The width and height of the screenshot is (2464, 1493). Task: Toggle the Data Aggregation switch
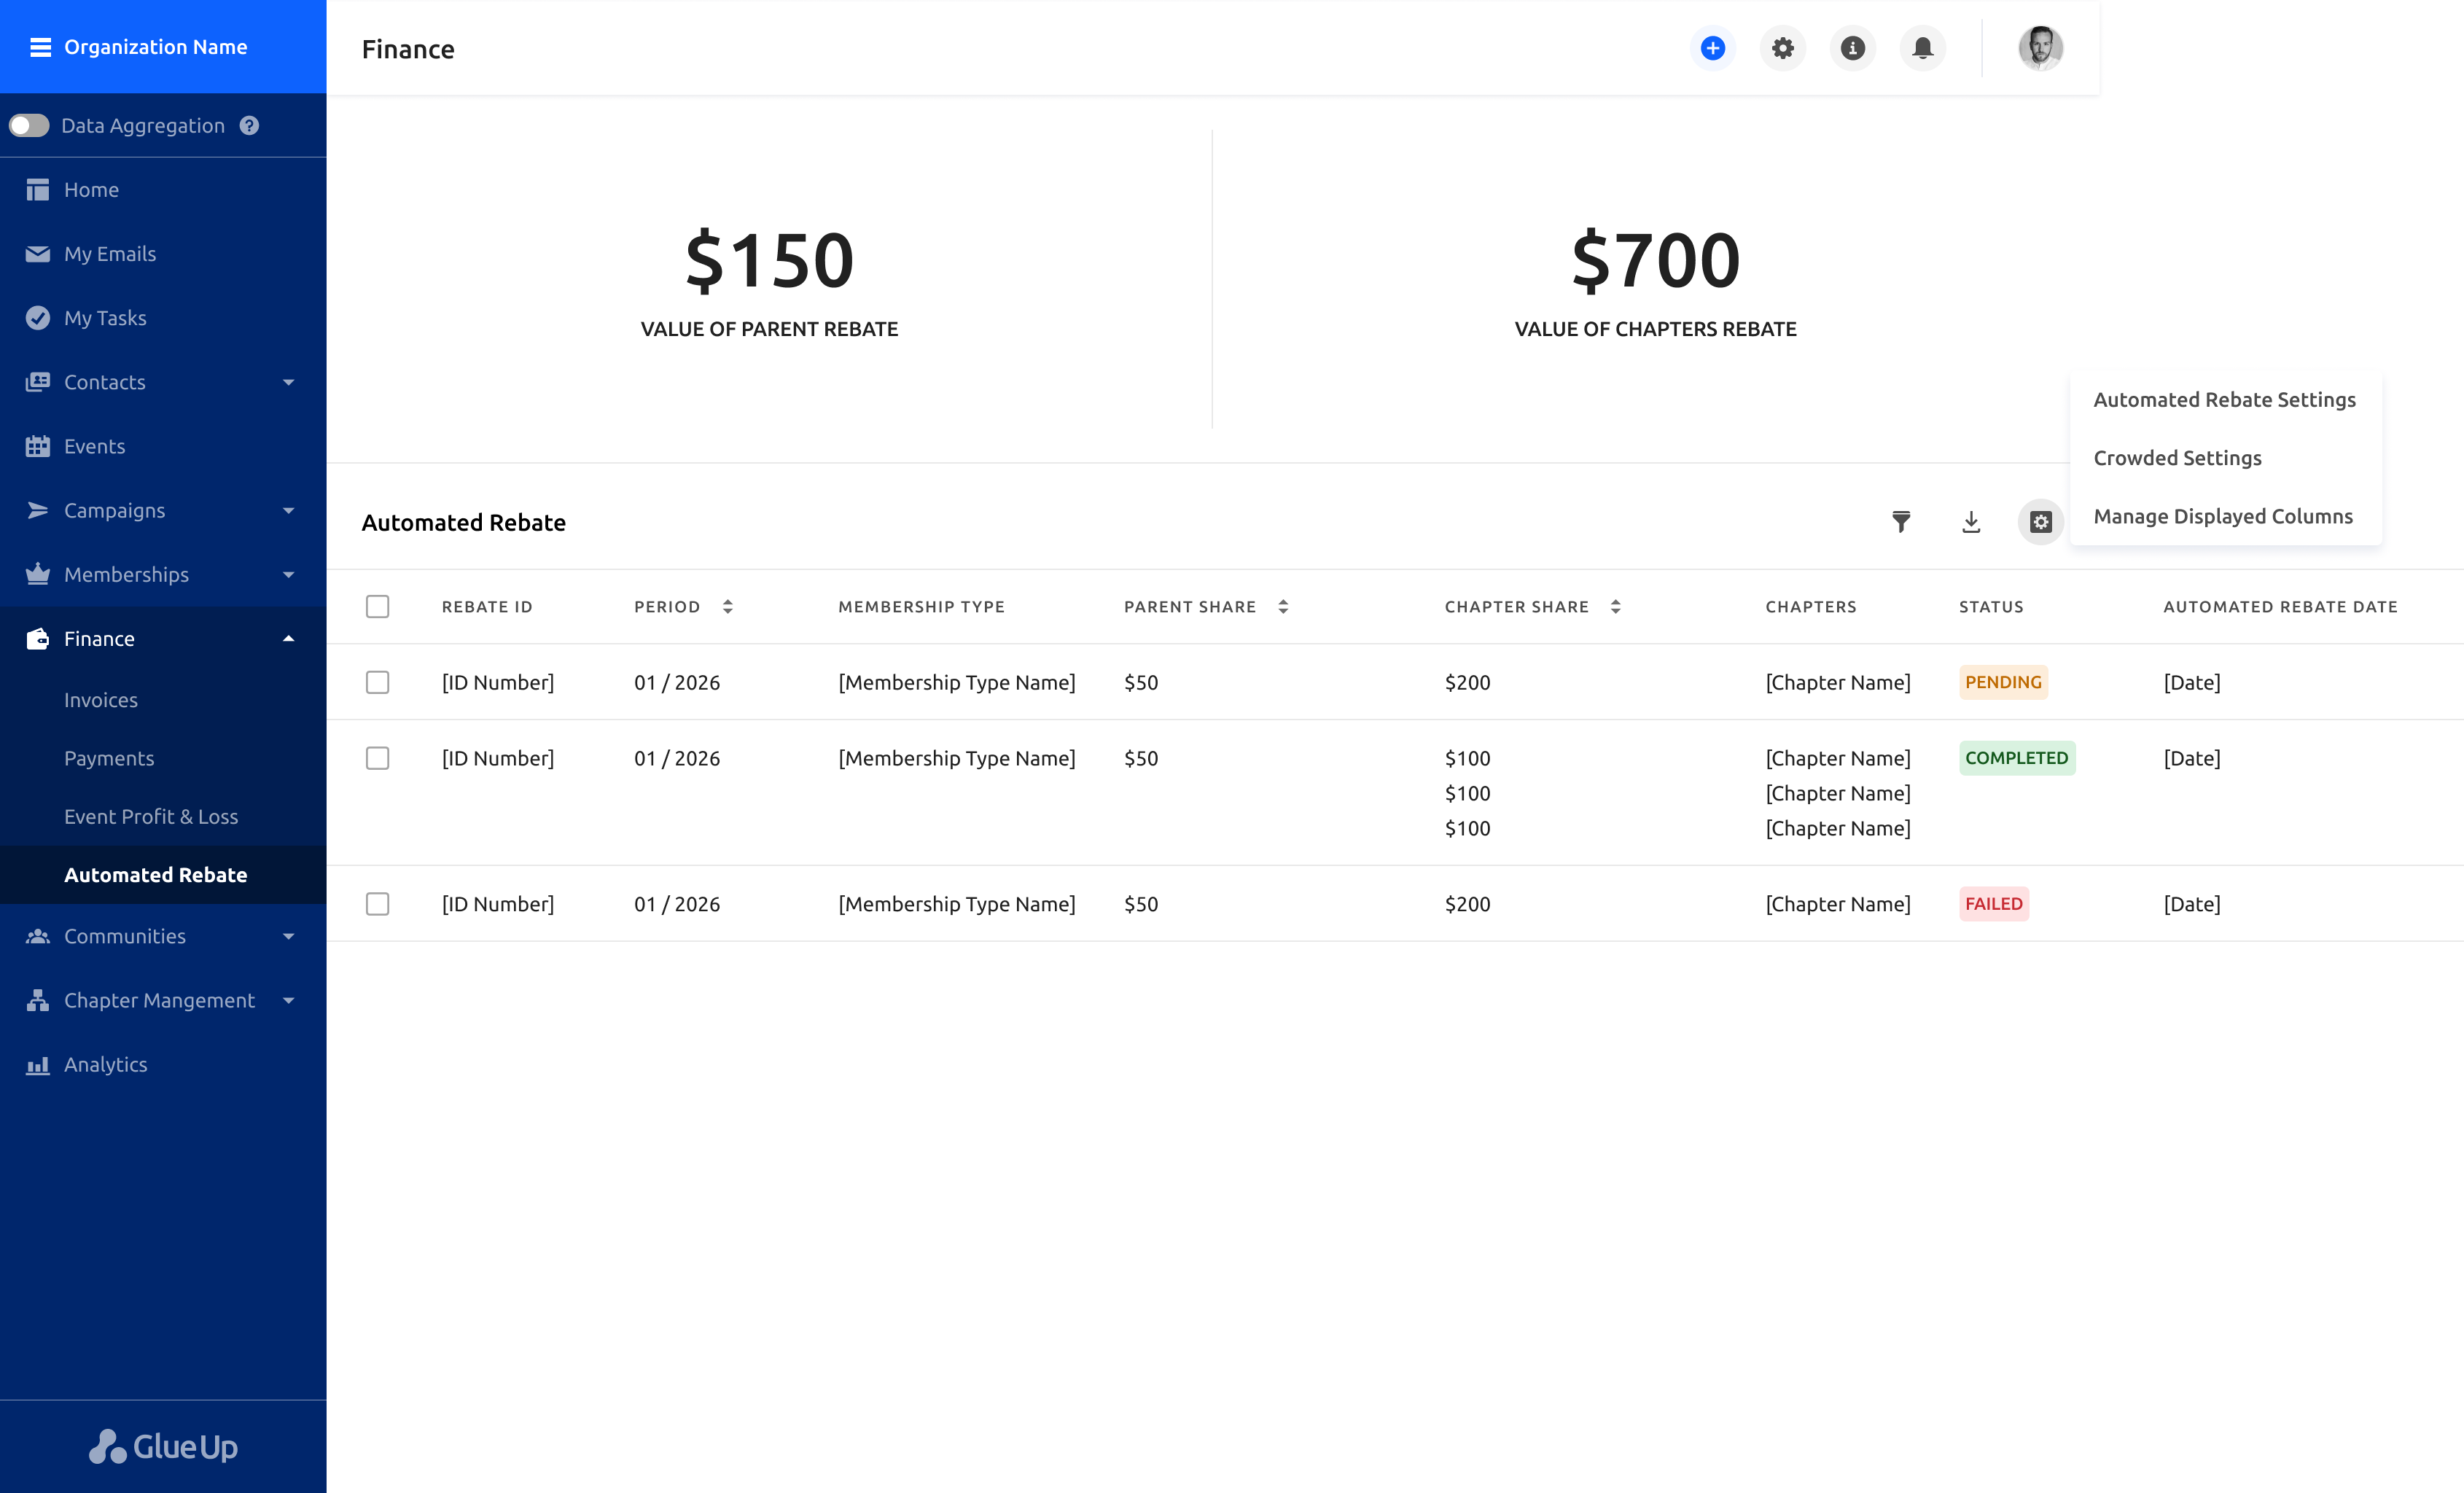pos(30,125)
